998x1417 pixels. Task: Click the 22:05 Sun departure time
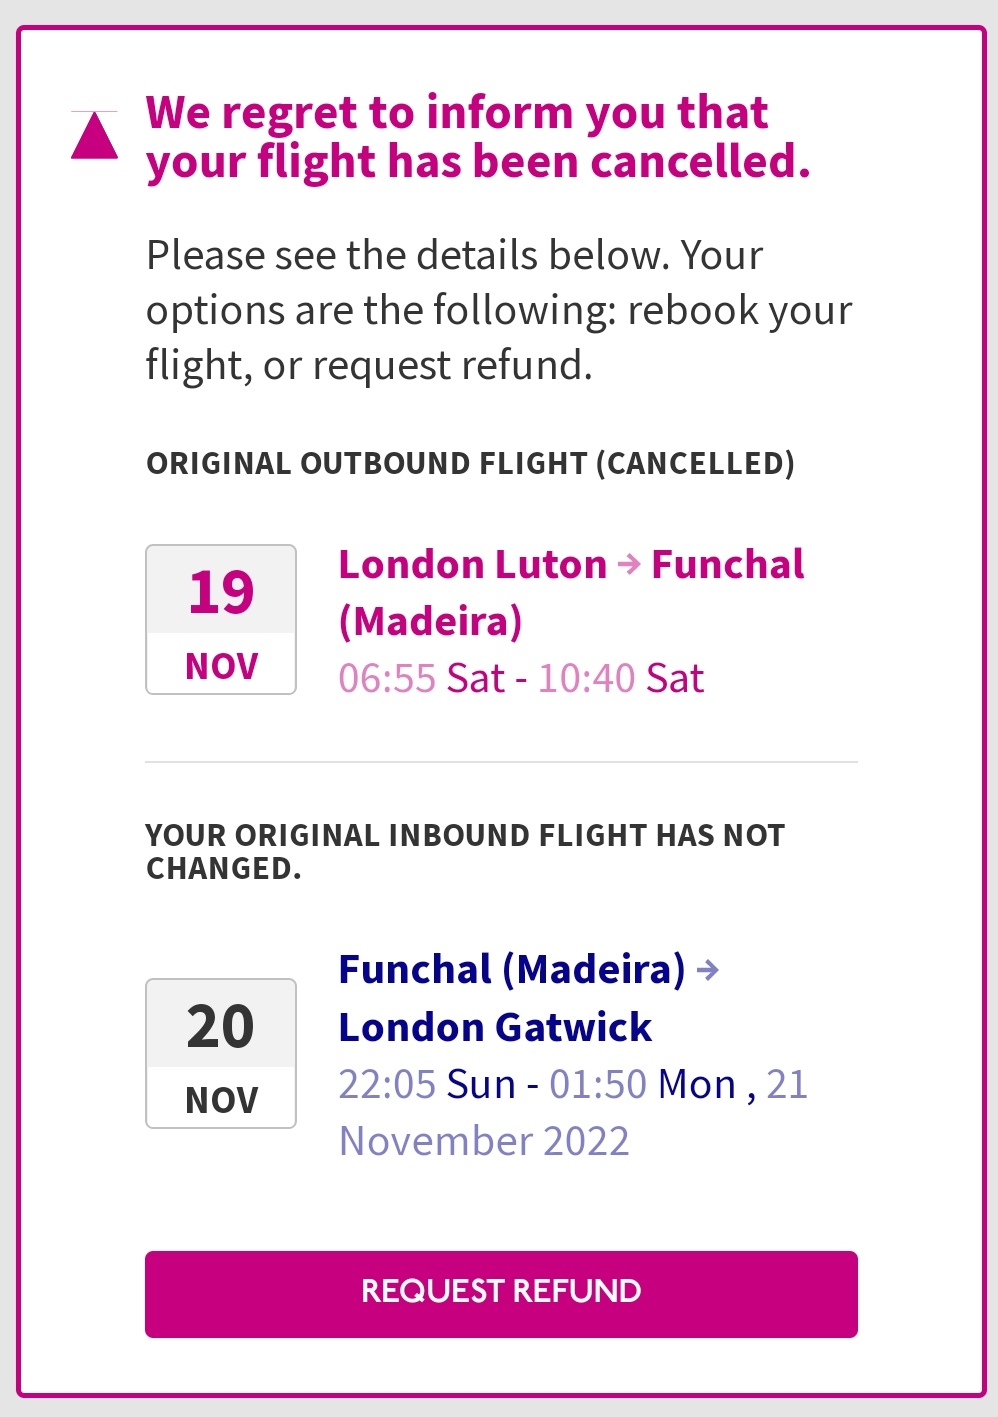426,1084
